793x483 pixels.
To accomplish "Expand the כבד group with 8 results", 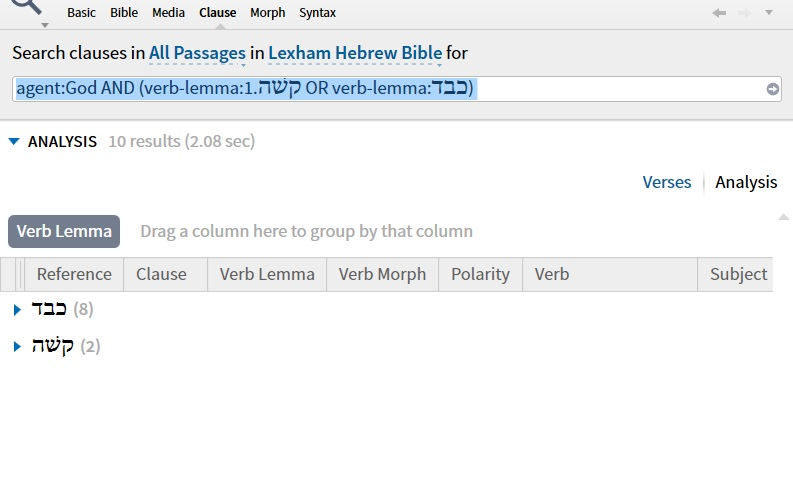I will [x=17, y=310].
